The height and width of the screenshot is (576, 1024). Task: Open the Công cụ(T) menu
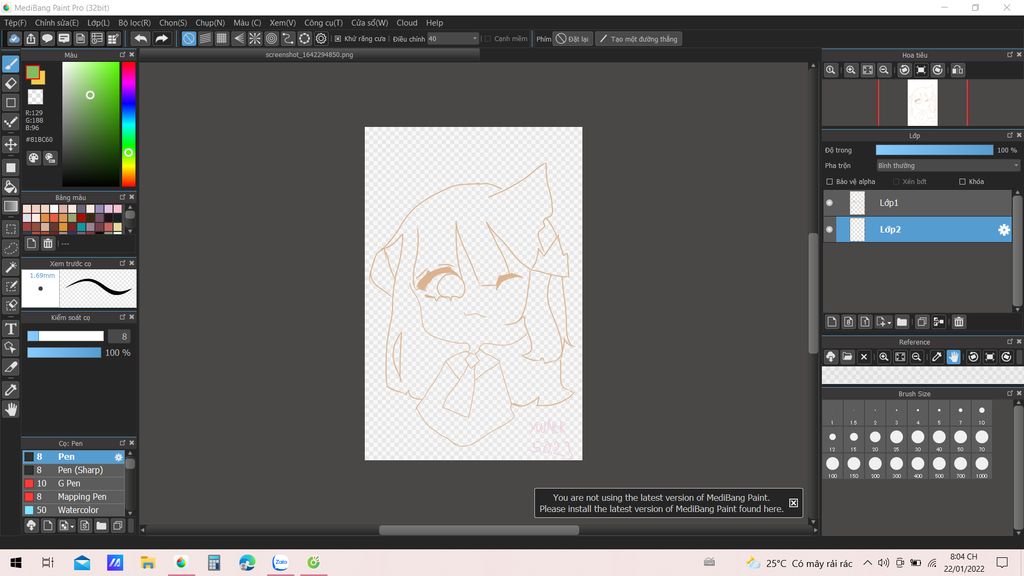click(x=323, y=23)
